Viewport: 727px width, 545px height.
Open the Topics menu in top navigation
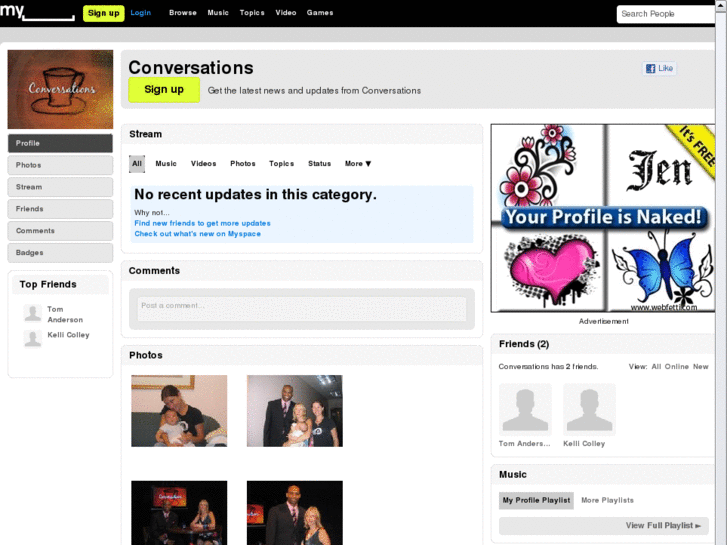click(x=252, y=13)
